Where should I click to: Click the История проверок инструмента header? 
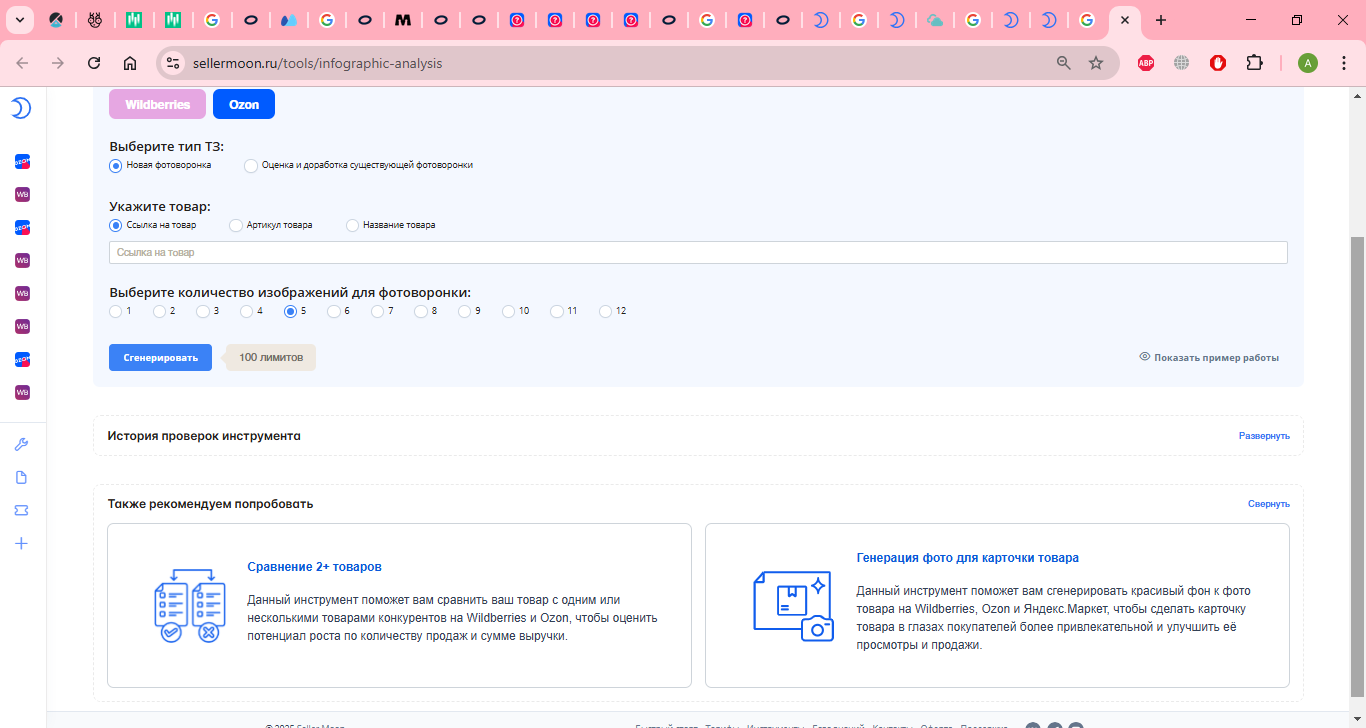click(x=204, y=436)
